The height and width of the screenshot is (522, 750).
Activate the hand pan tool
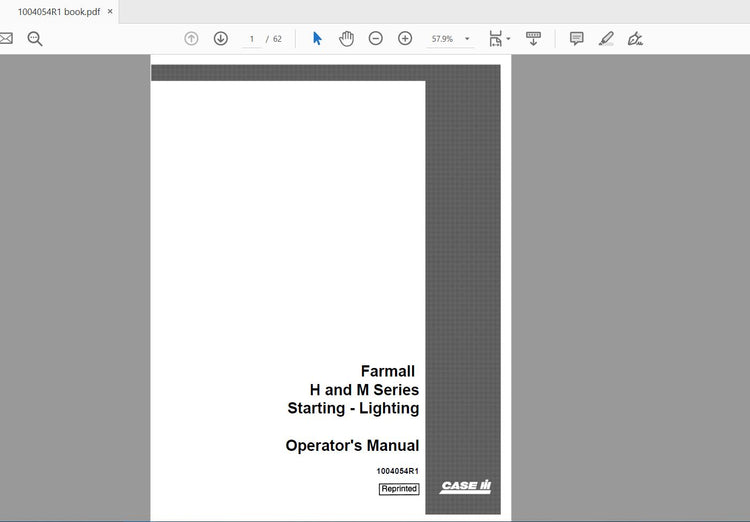[346, 38]
